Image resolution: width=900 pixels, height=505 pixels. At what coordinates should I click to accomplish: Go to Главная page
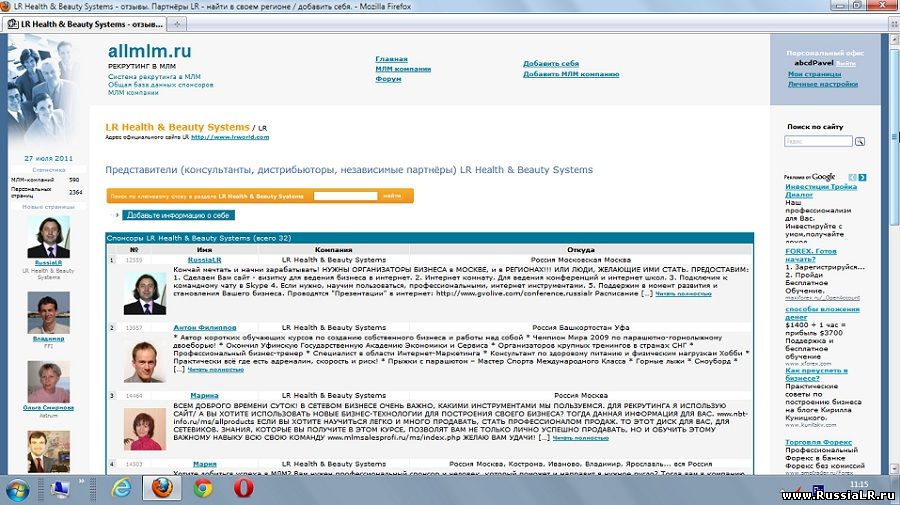391,59
